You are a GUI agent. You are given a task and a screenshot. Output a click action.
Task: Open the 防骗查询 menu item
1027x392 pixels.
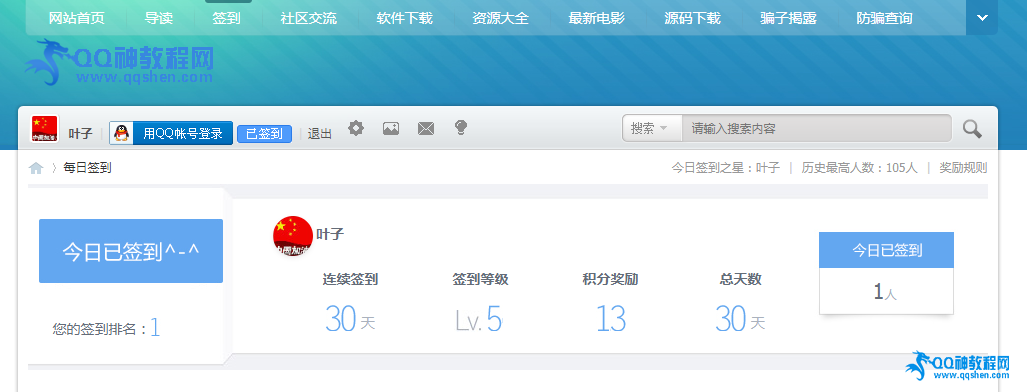(884, 18)
